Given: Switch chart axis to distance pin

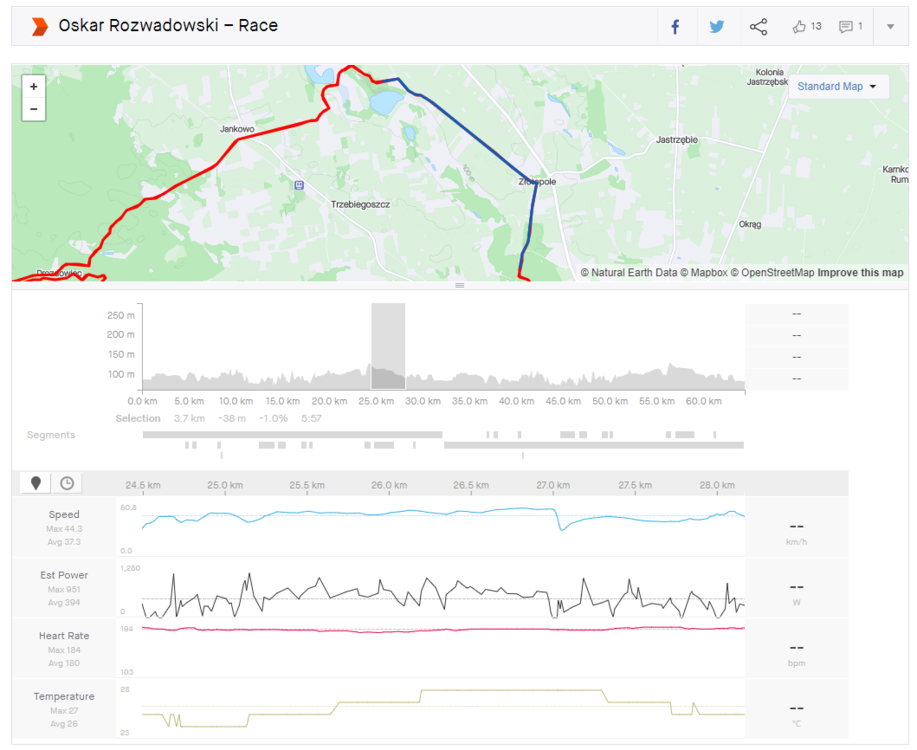Looking at the screenshot, I should [x=37, y=483].
